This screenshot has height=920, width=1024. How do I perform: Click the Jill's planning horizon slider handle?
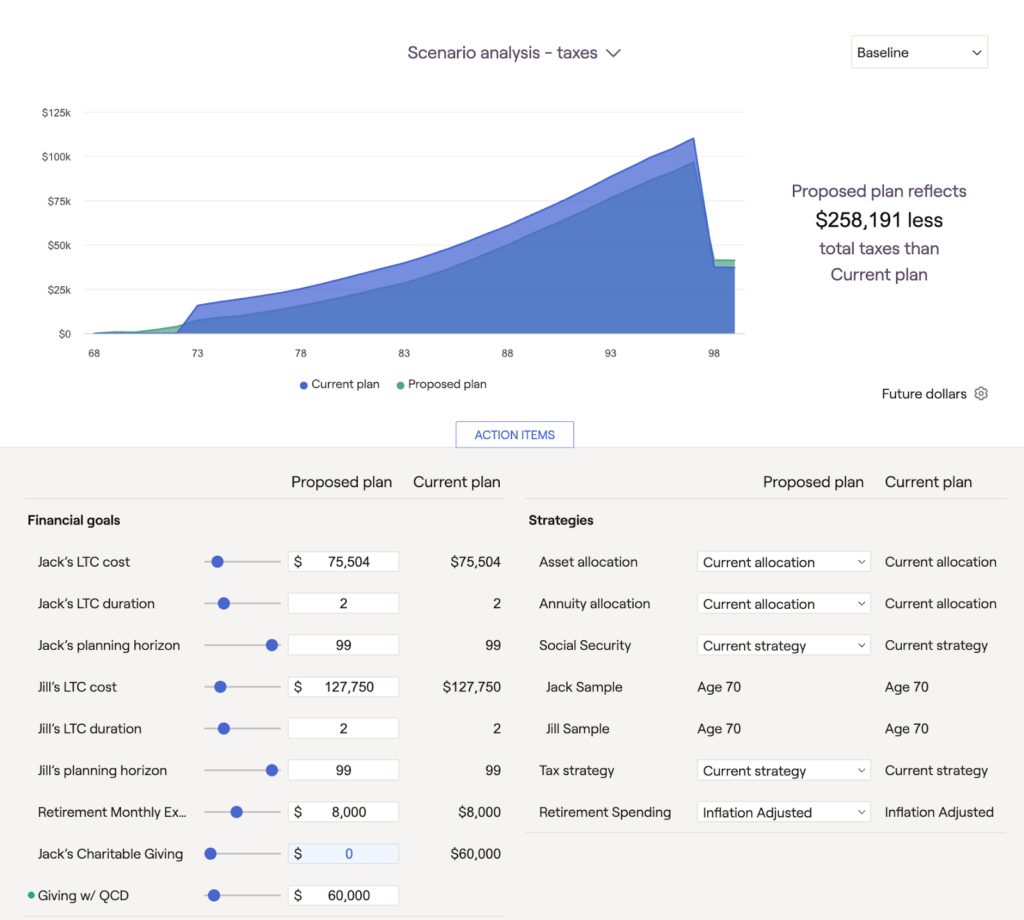click(x=271, y=771)
